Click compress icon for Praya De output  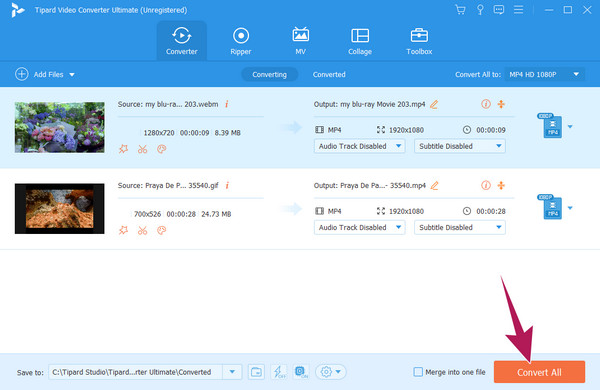(501, 185)
